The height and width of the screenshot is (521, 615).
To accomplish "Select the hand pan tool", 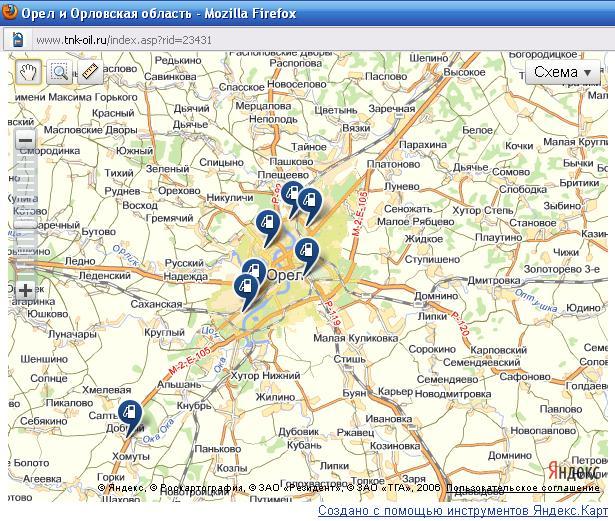I will click(29, 72).
